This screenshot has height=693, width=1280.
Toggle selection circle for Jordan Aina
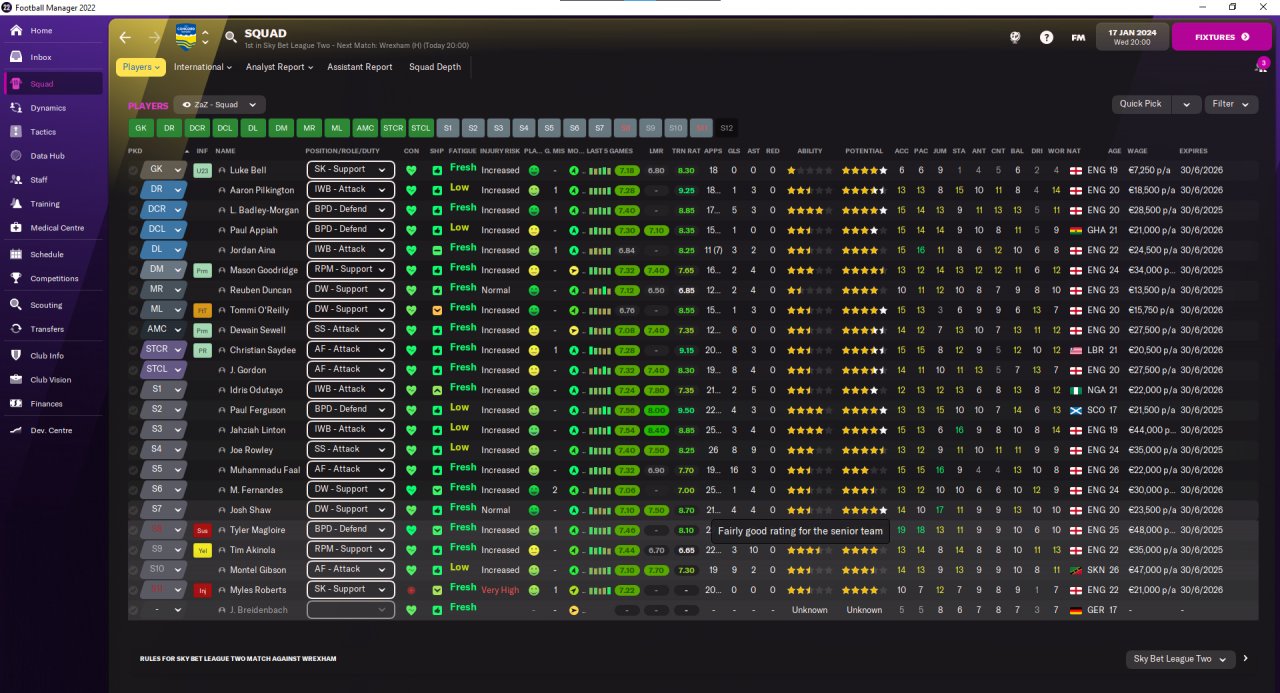point(134,250)
